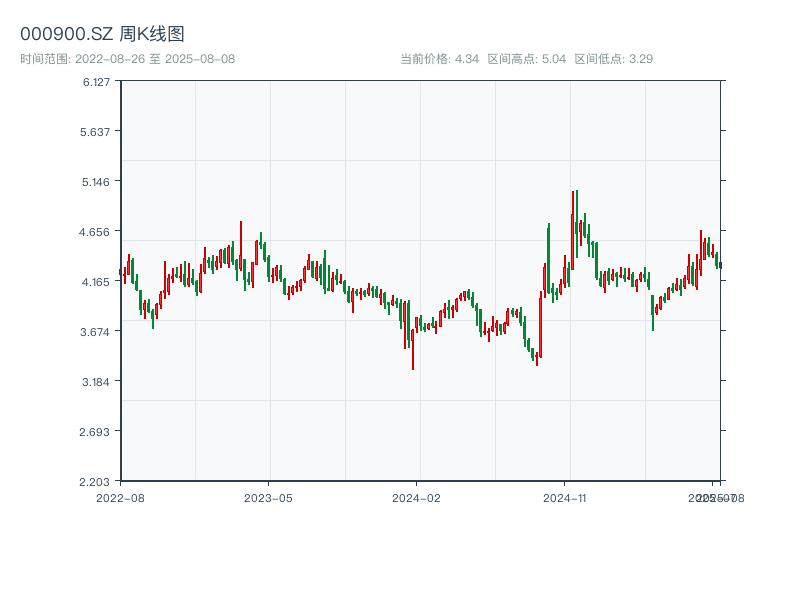Click the 区间高点 5.04 label
The image size is (800, 600).
point(527,59)
